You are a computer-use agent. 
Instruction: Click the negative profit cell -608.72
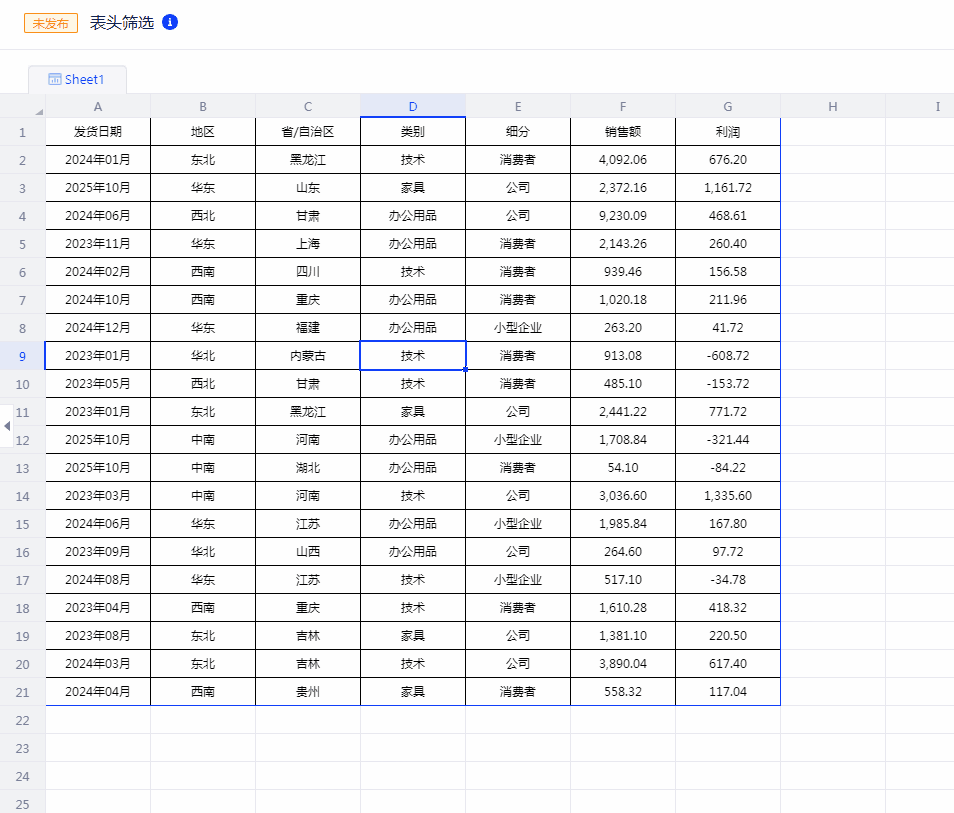727,355
